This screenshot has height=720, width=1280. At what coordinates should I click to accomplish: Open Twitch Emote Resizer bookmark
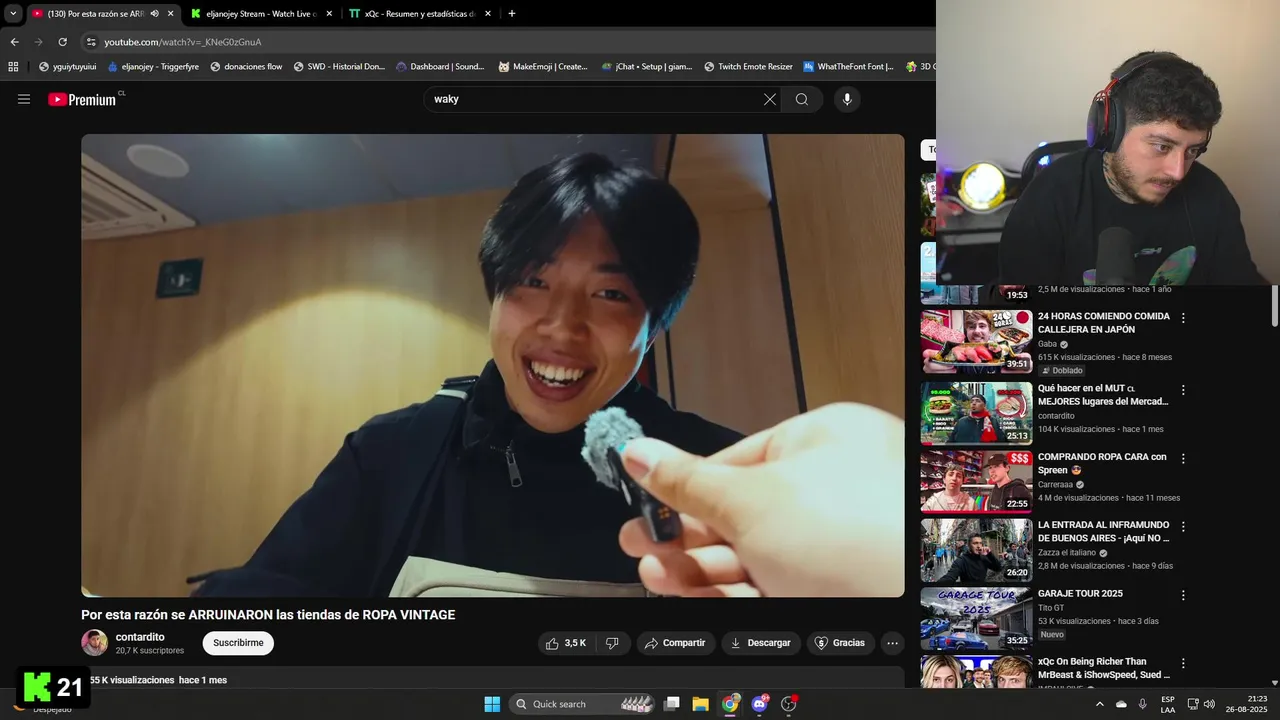[748, 67]
